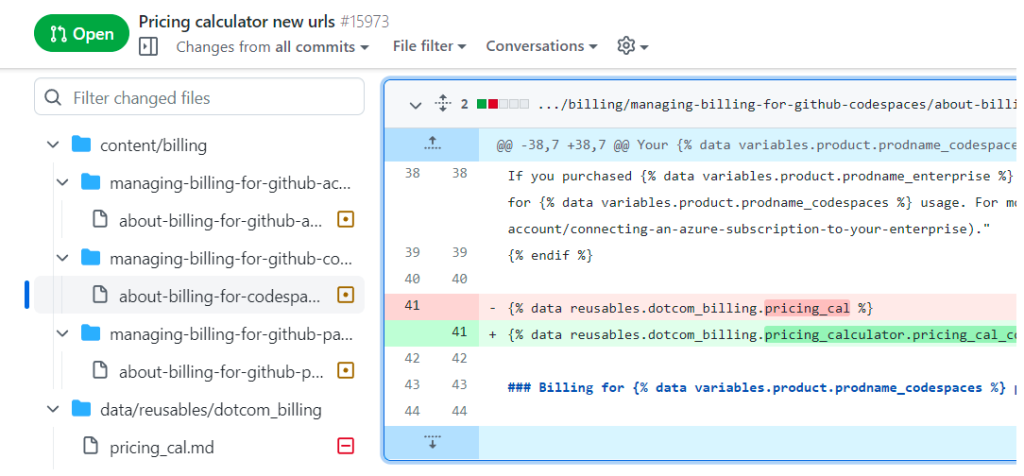This screenshot has width=1024, height=476.
Task: Open the diff settings gear menu
Action: (632, 46)
